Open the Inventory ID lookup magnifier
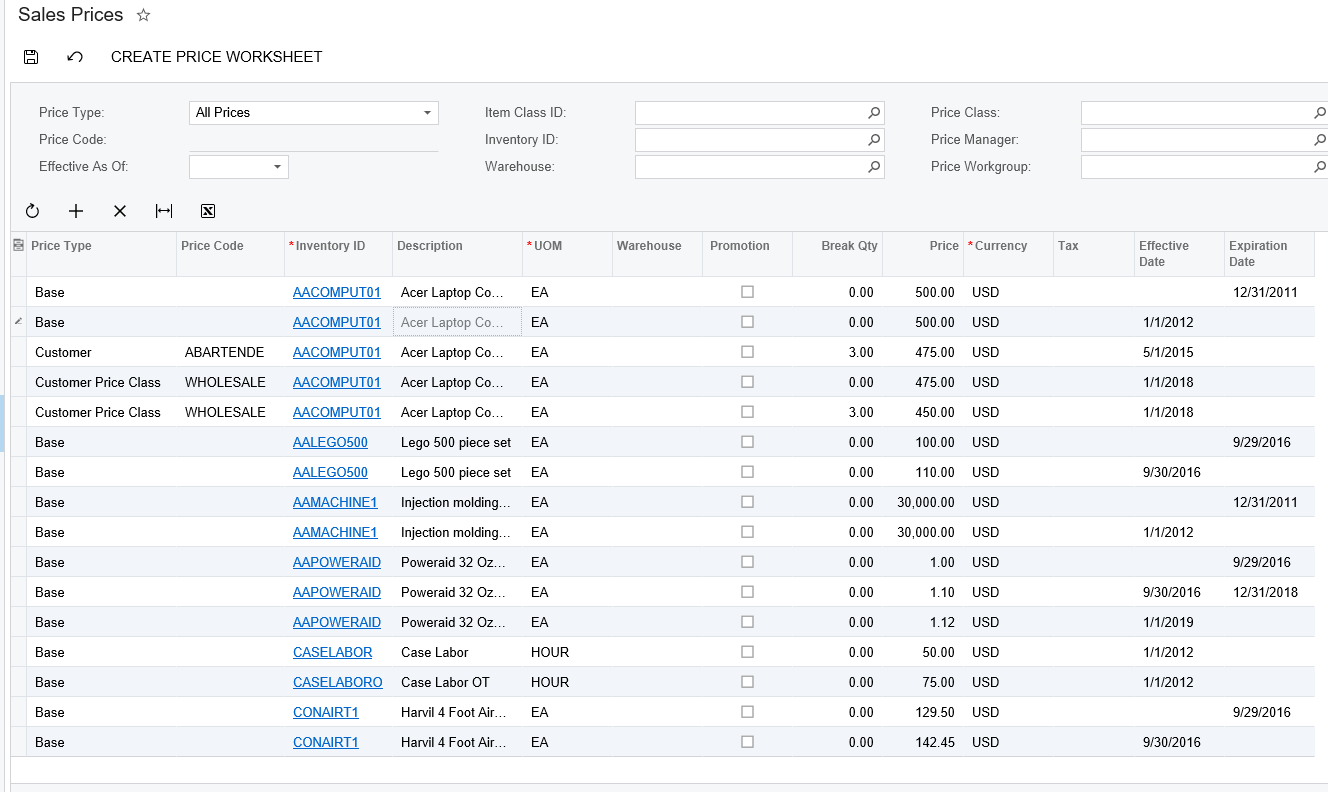This screenshot has height=792, width=1328. (x=874, y=139)
